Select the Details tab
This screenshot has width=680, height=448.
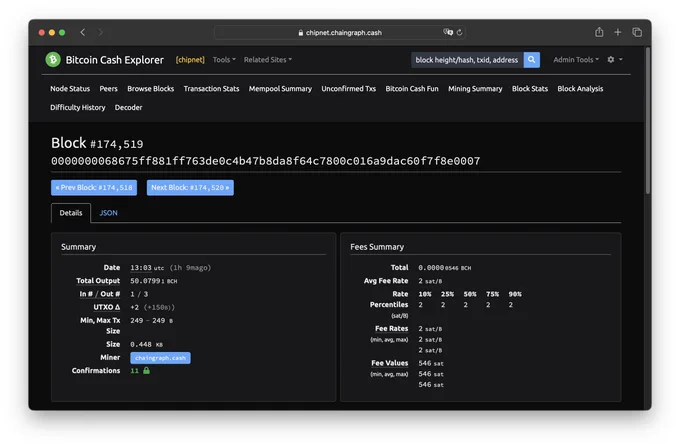(x=71, y=213)
